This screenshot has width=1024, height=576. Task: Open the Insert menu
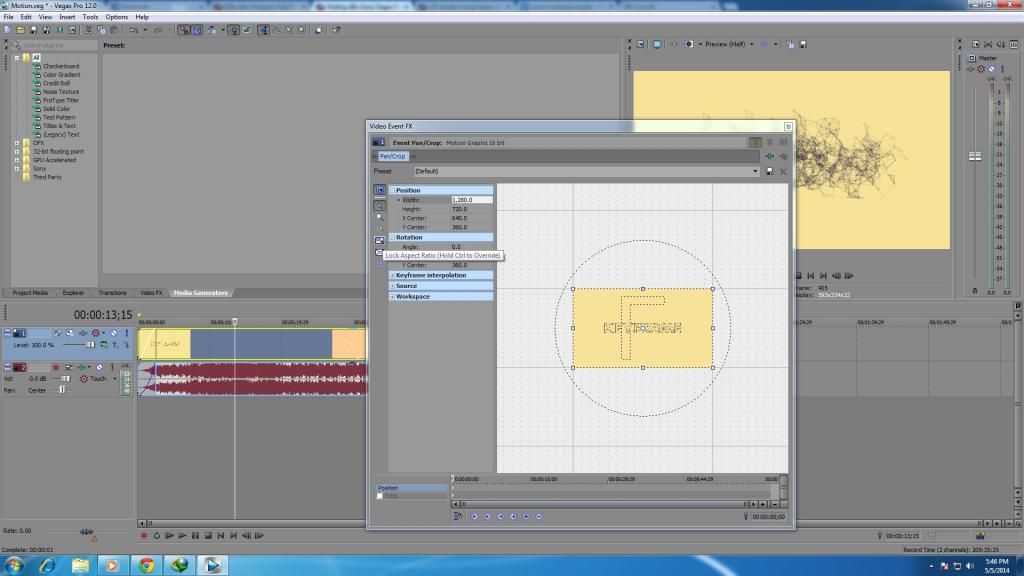67,17
